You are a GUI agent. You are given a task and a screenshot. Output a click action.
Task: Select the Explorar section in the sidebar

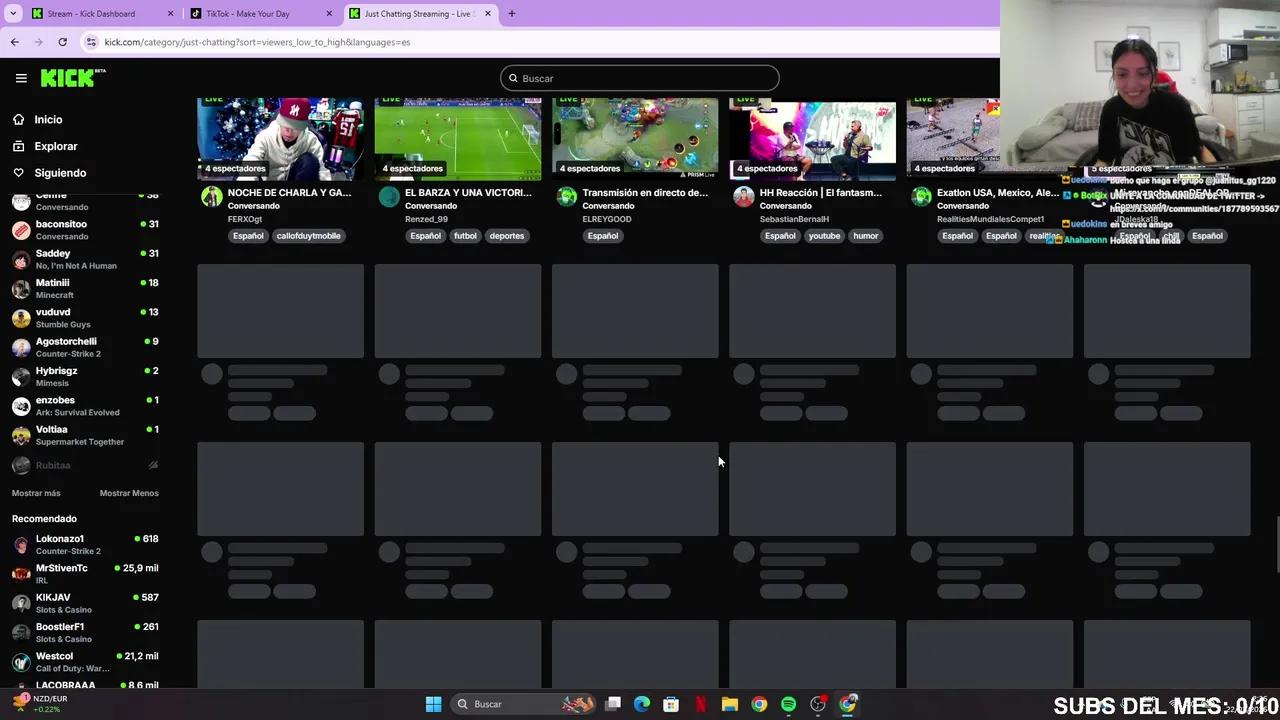(55, 146)
